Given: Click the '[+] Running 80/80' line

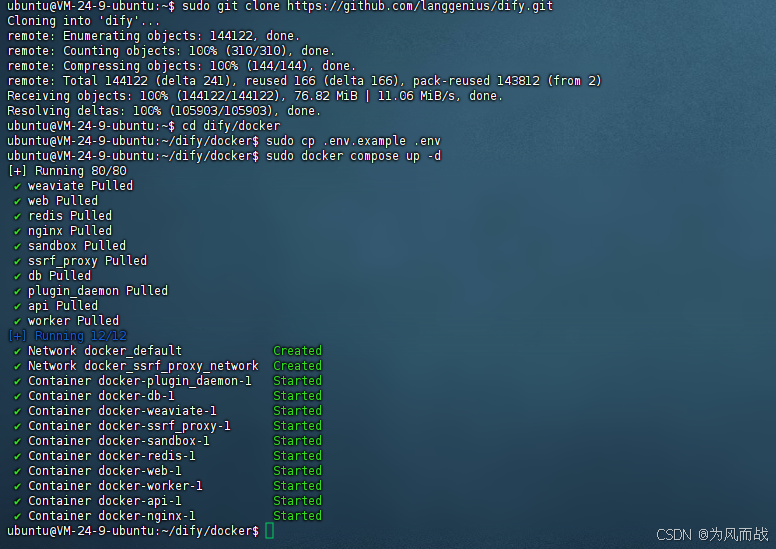Looking at the screenshot, I should click(67, 171).
